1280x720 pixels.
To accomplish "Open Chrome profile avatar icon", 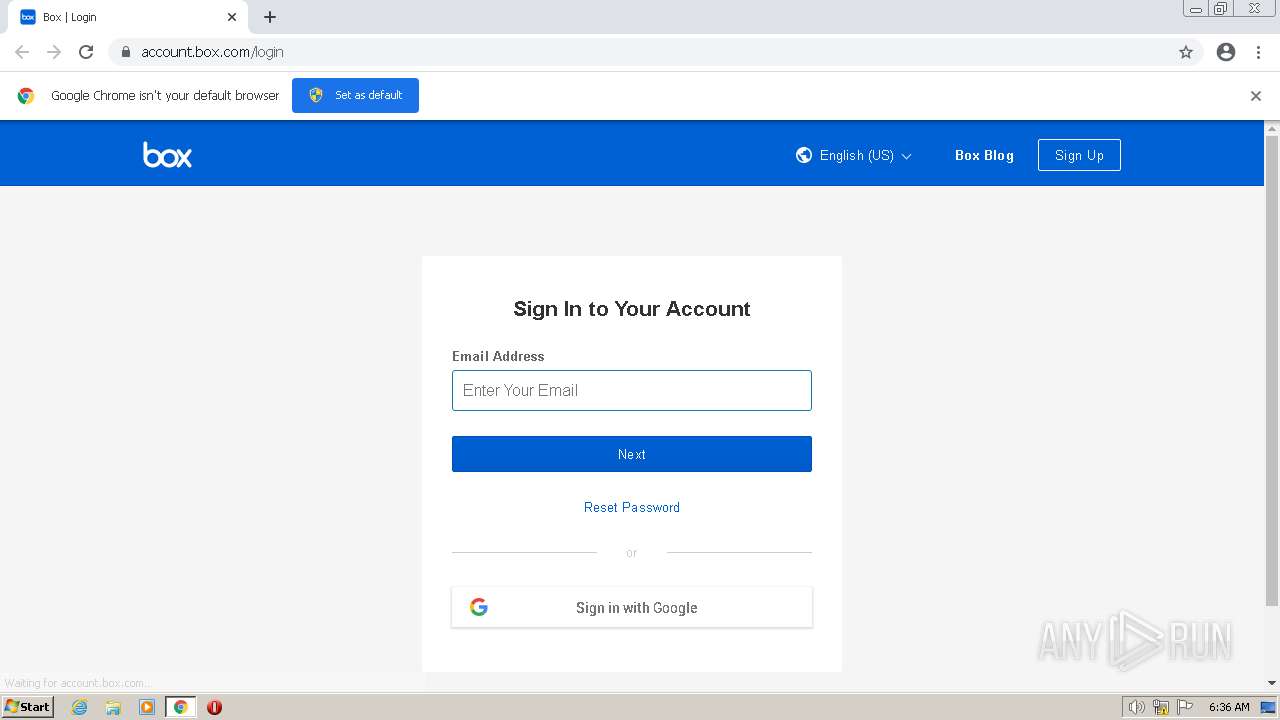I will (1226, 52).
